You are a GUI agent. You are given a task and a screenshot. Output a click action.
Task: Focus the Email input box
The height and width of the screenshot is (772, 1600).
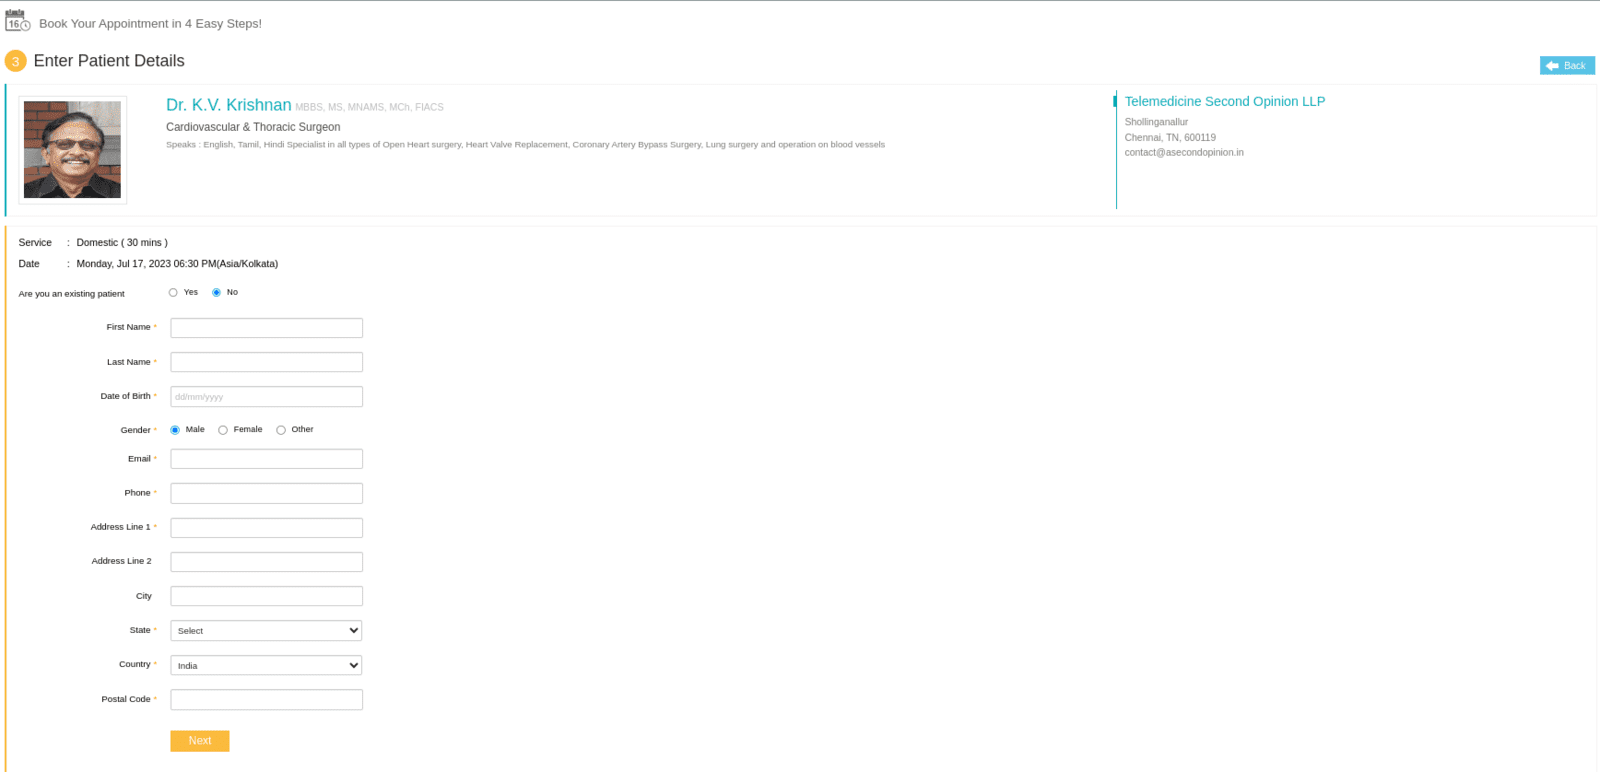click(266, 459)
